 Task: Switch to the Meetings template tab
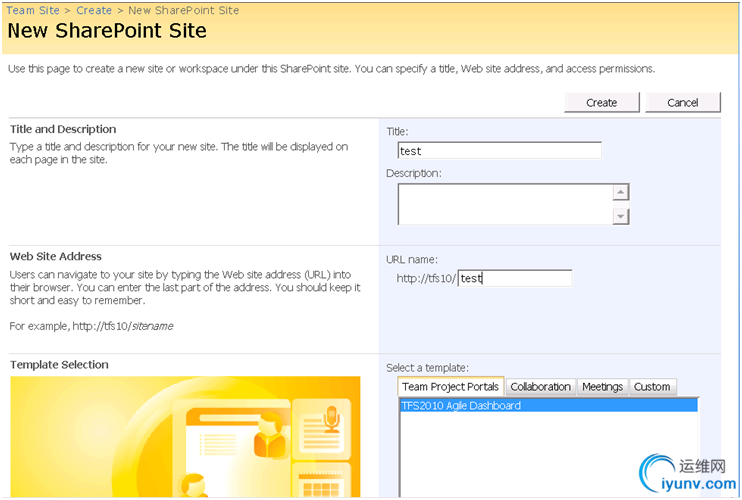602,387
